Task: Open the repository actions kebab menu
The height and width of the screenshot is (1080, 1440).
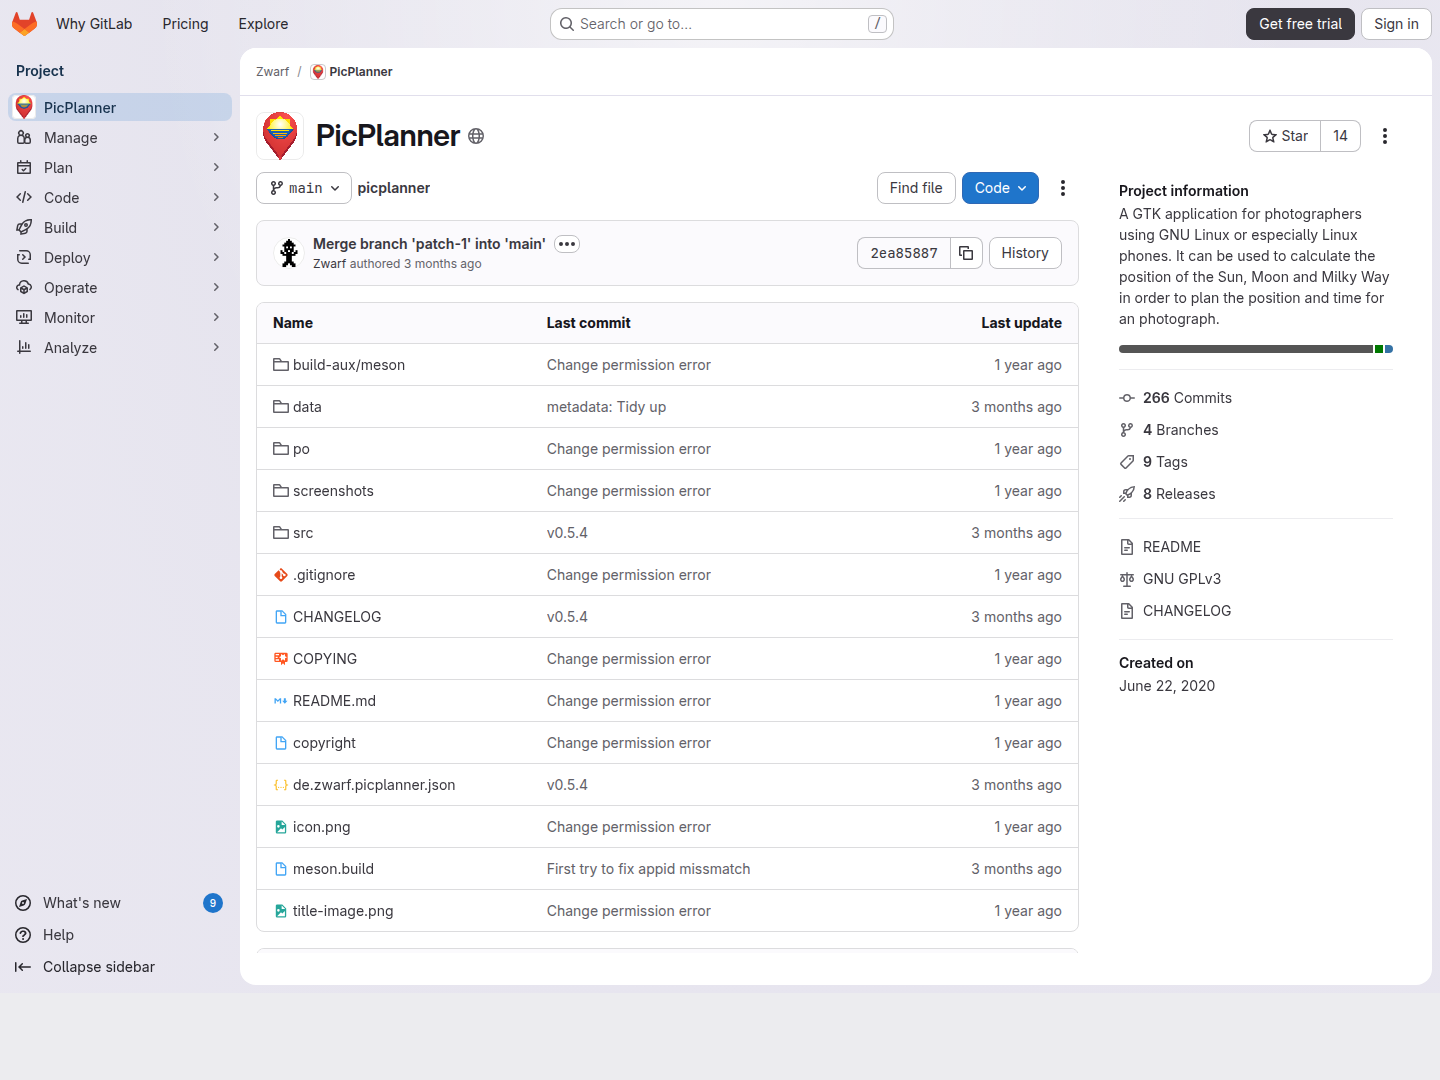Action: 1063,188
